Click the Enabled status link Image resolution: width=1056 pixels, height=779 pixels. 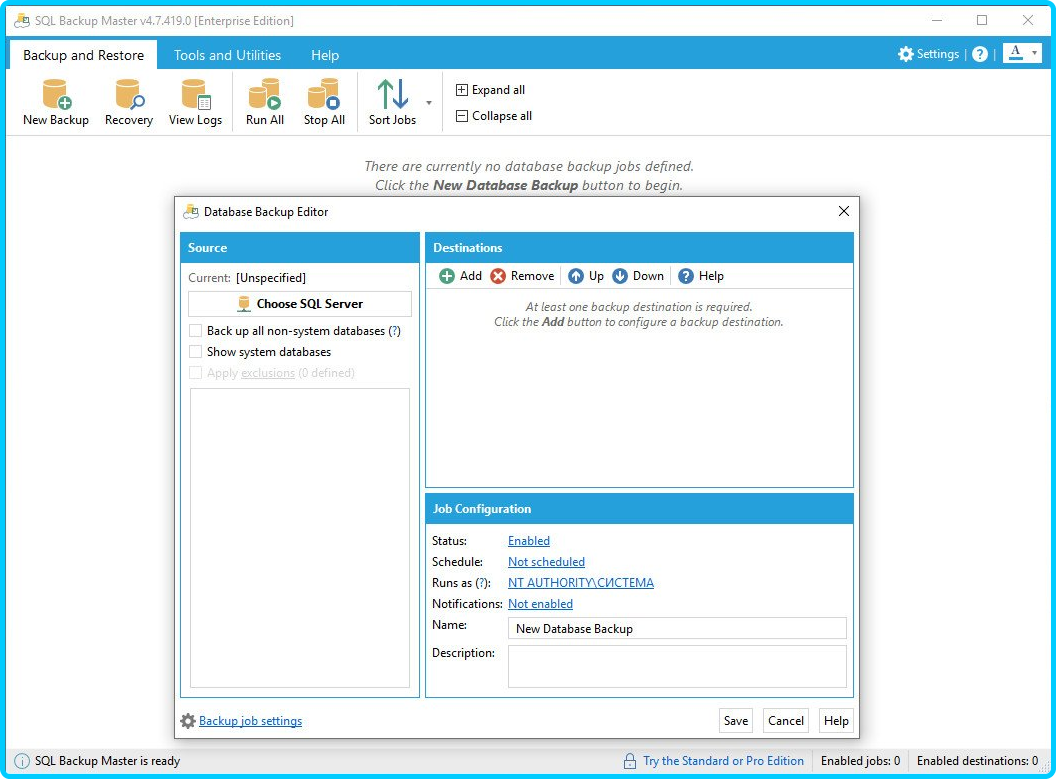[x=529, y=541]
